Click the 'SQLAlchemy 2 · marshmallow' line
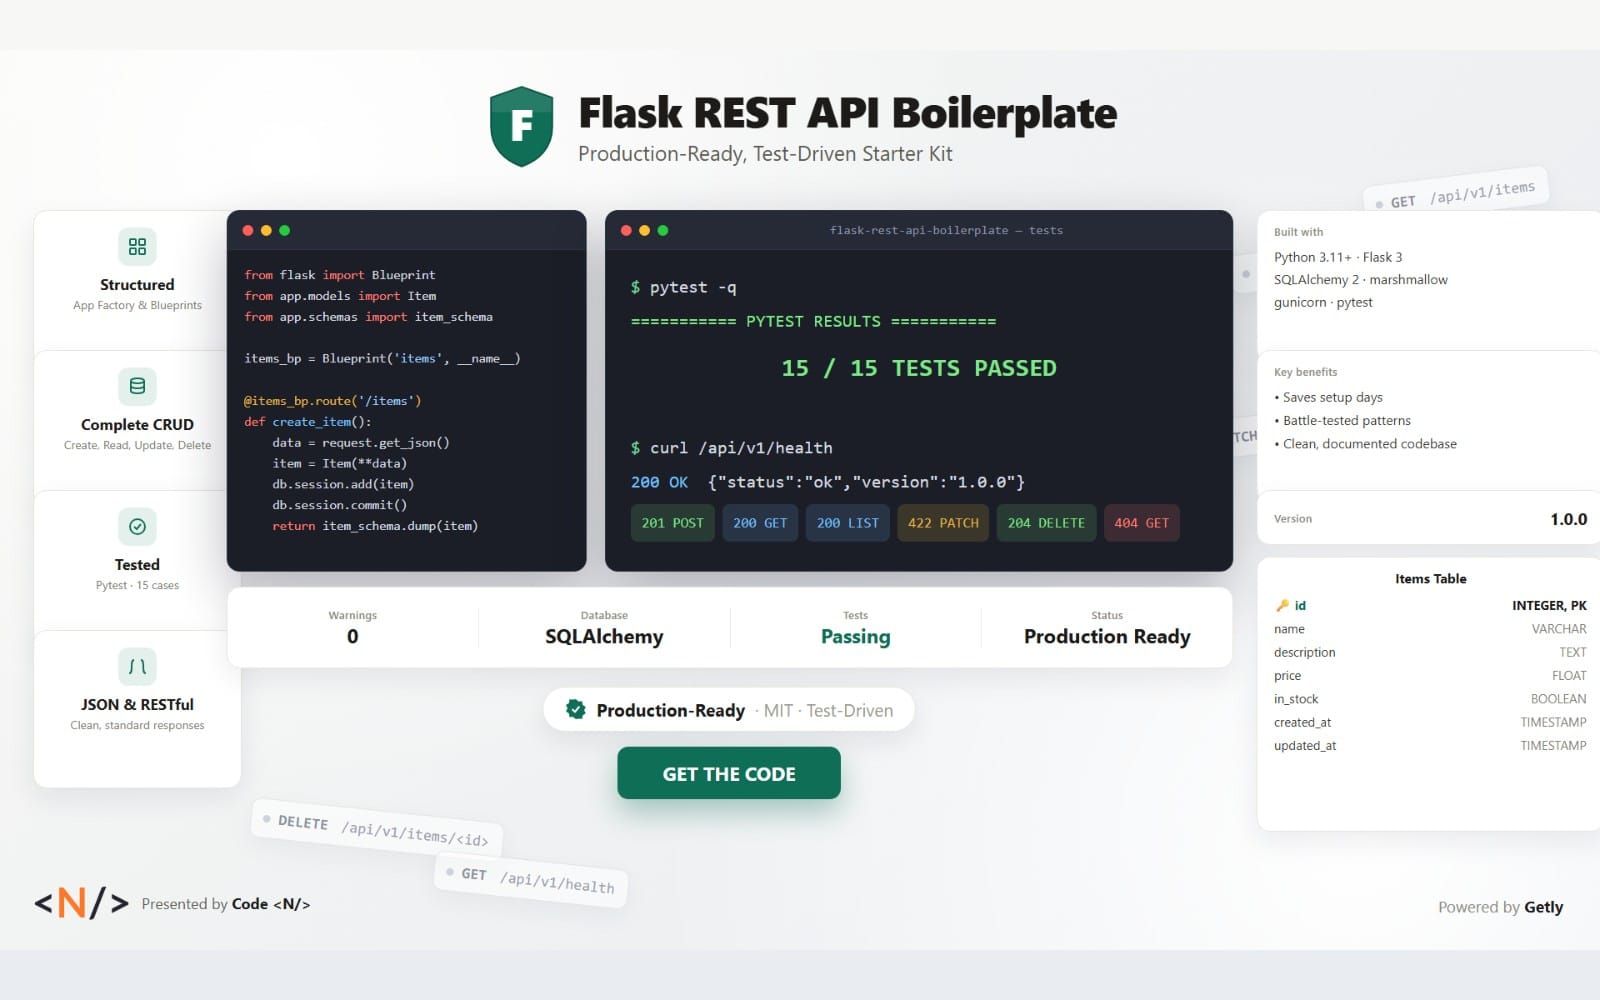Viewport: 1600px width, 1000px height. pos(1360,280)
